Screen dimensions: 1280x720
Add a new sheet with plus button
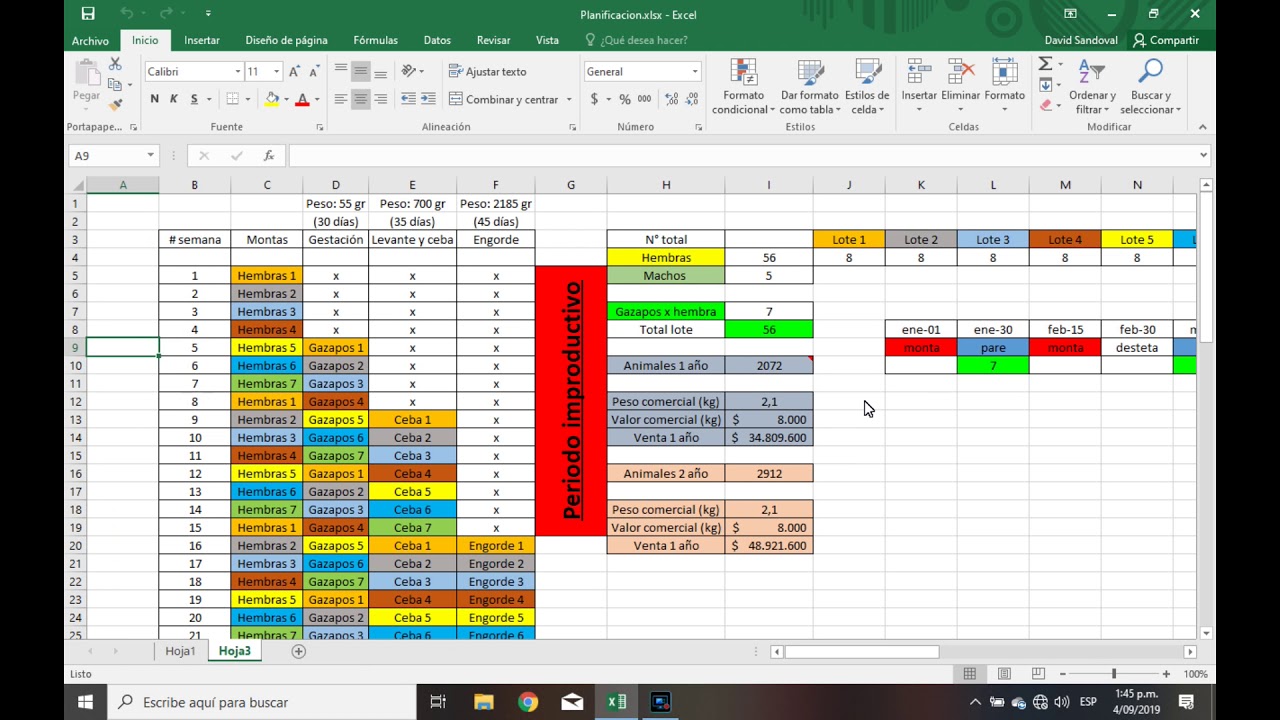298,651
